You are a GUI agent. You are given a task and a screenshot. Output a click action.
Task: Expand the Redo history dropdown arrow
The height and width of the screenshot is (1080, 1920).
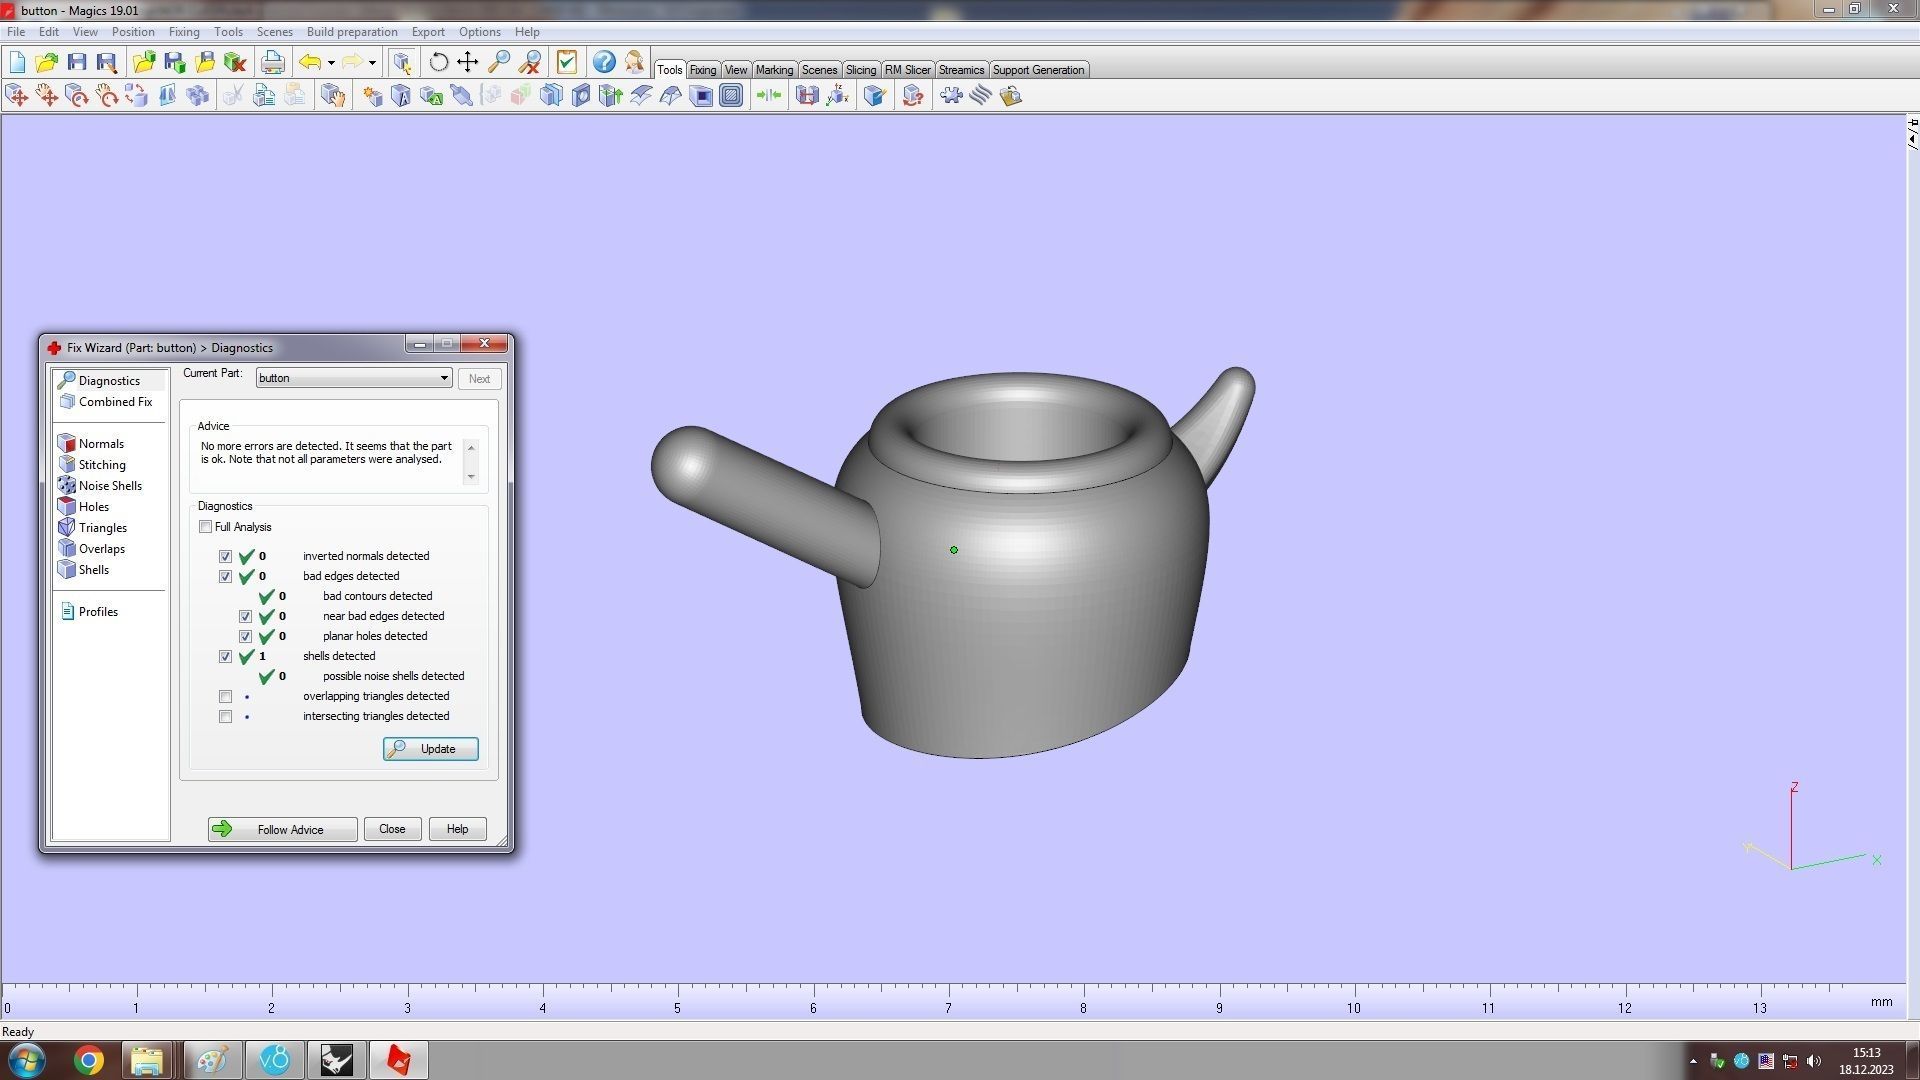click(x=372, y=63)
